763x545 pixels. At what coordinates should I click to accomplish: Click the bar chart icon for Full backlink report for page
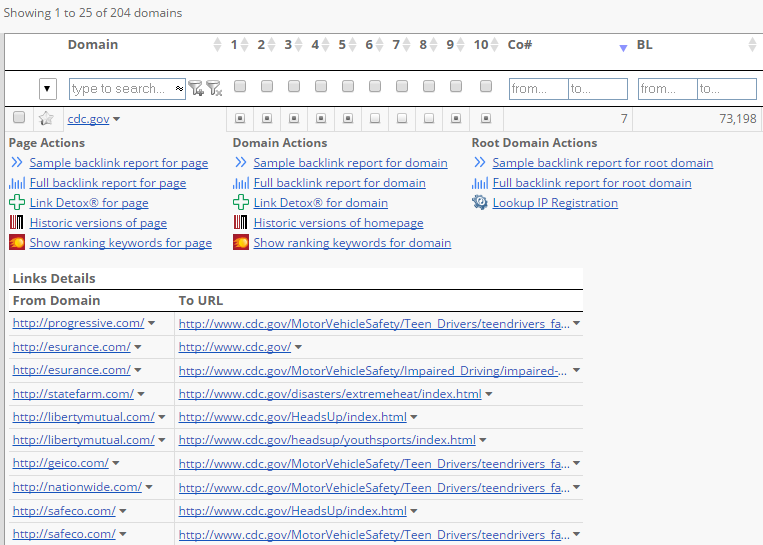[x=17, y=183]
